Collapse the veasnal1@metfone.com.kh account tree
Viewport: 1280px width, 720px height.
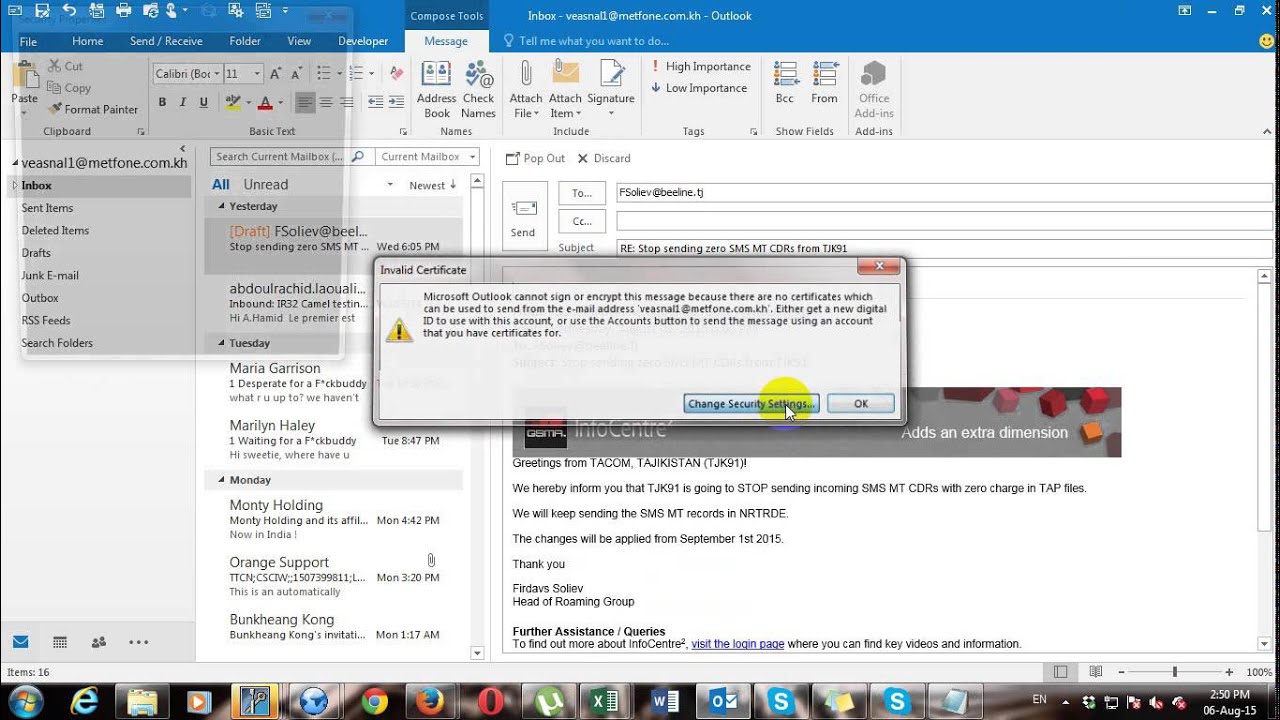pos(14,163)
